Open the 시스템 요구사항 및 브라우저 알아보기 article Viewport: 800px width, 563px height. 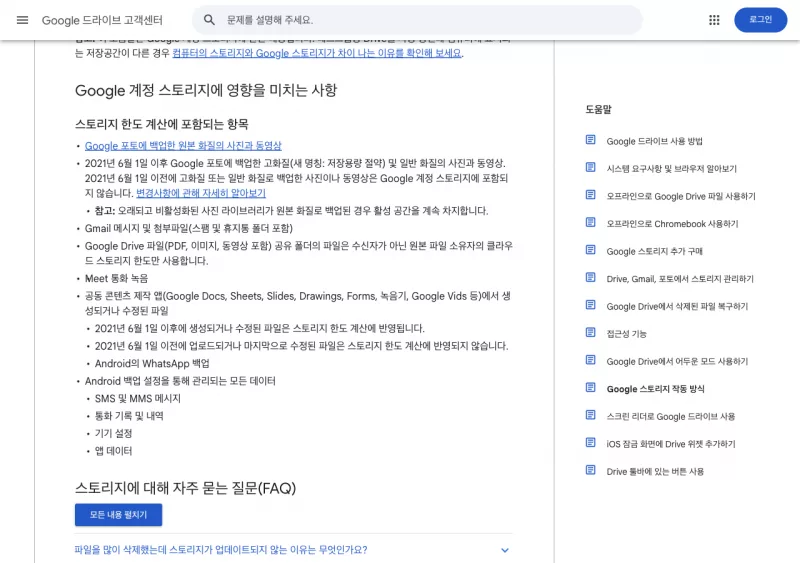point(671,169)
